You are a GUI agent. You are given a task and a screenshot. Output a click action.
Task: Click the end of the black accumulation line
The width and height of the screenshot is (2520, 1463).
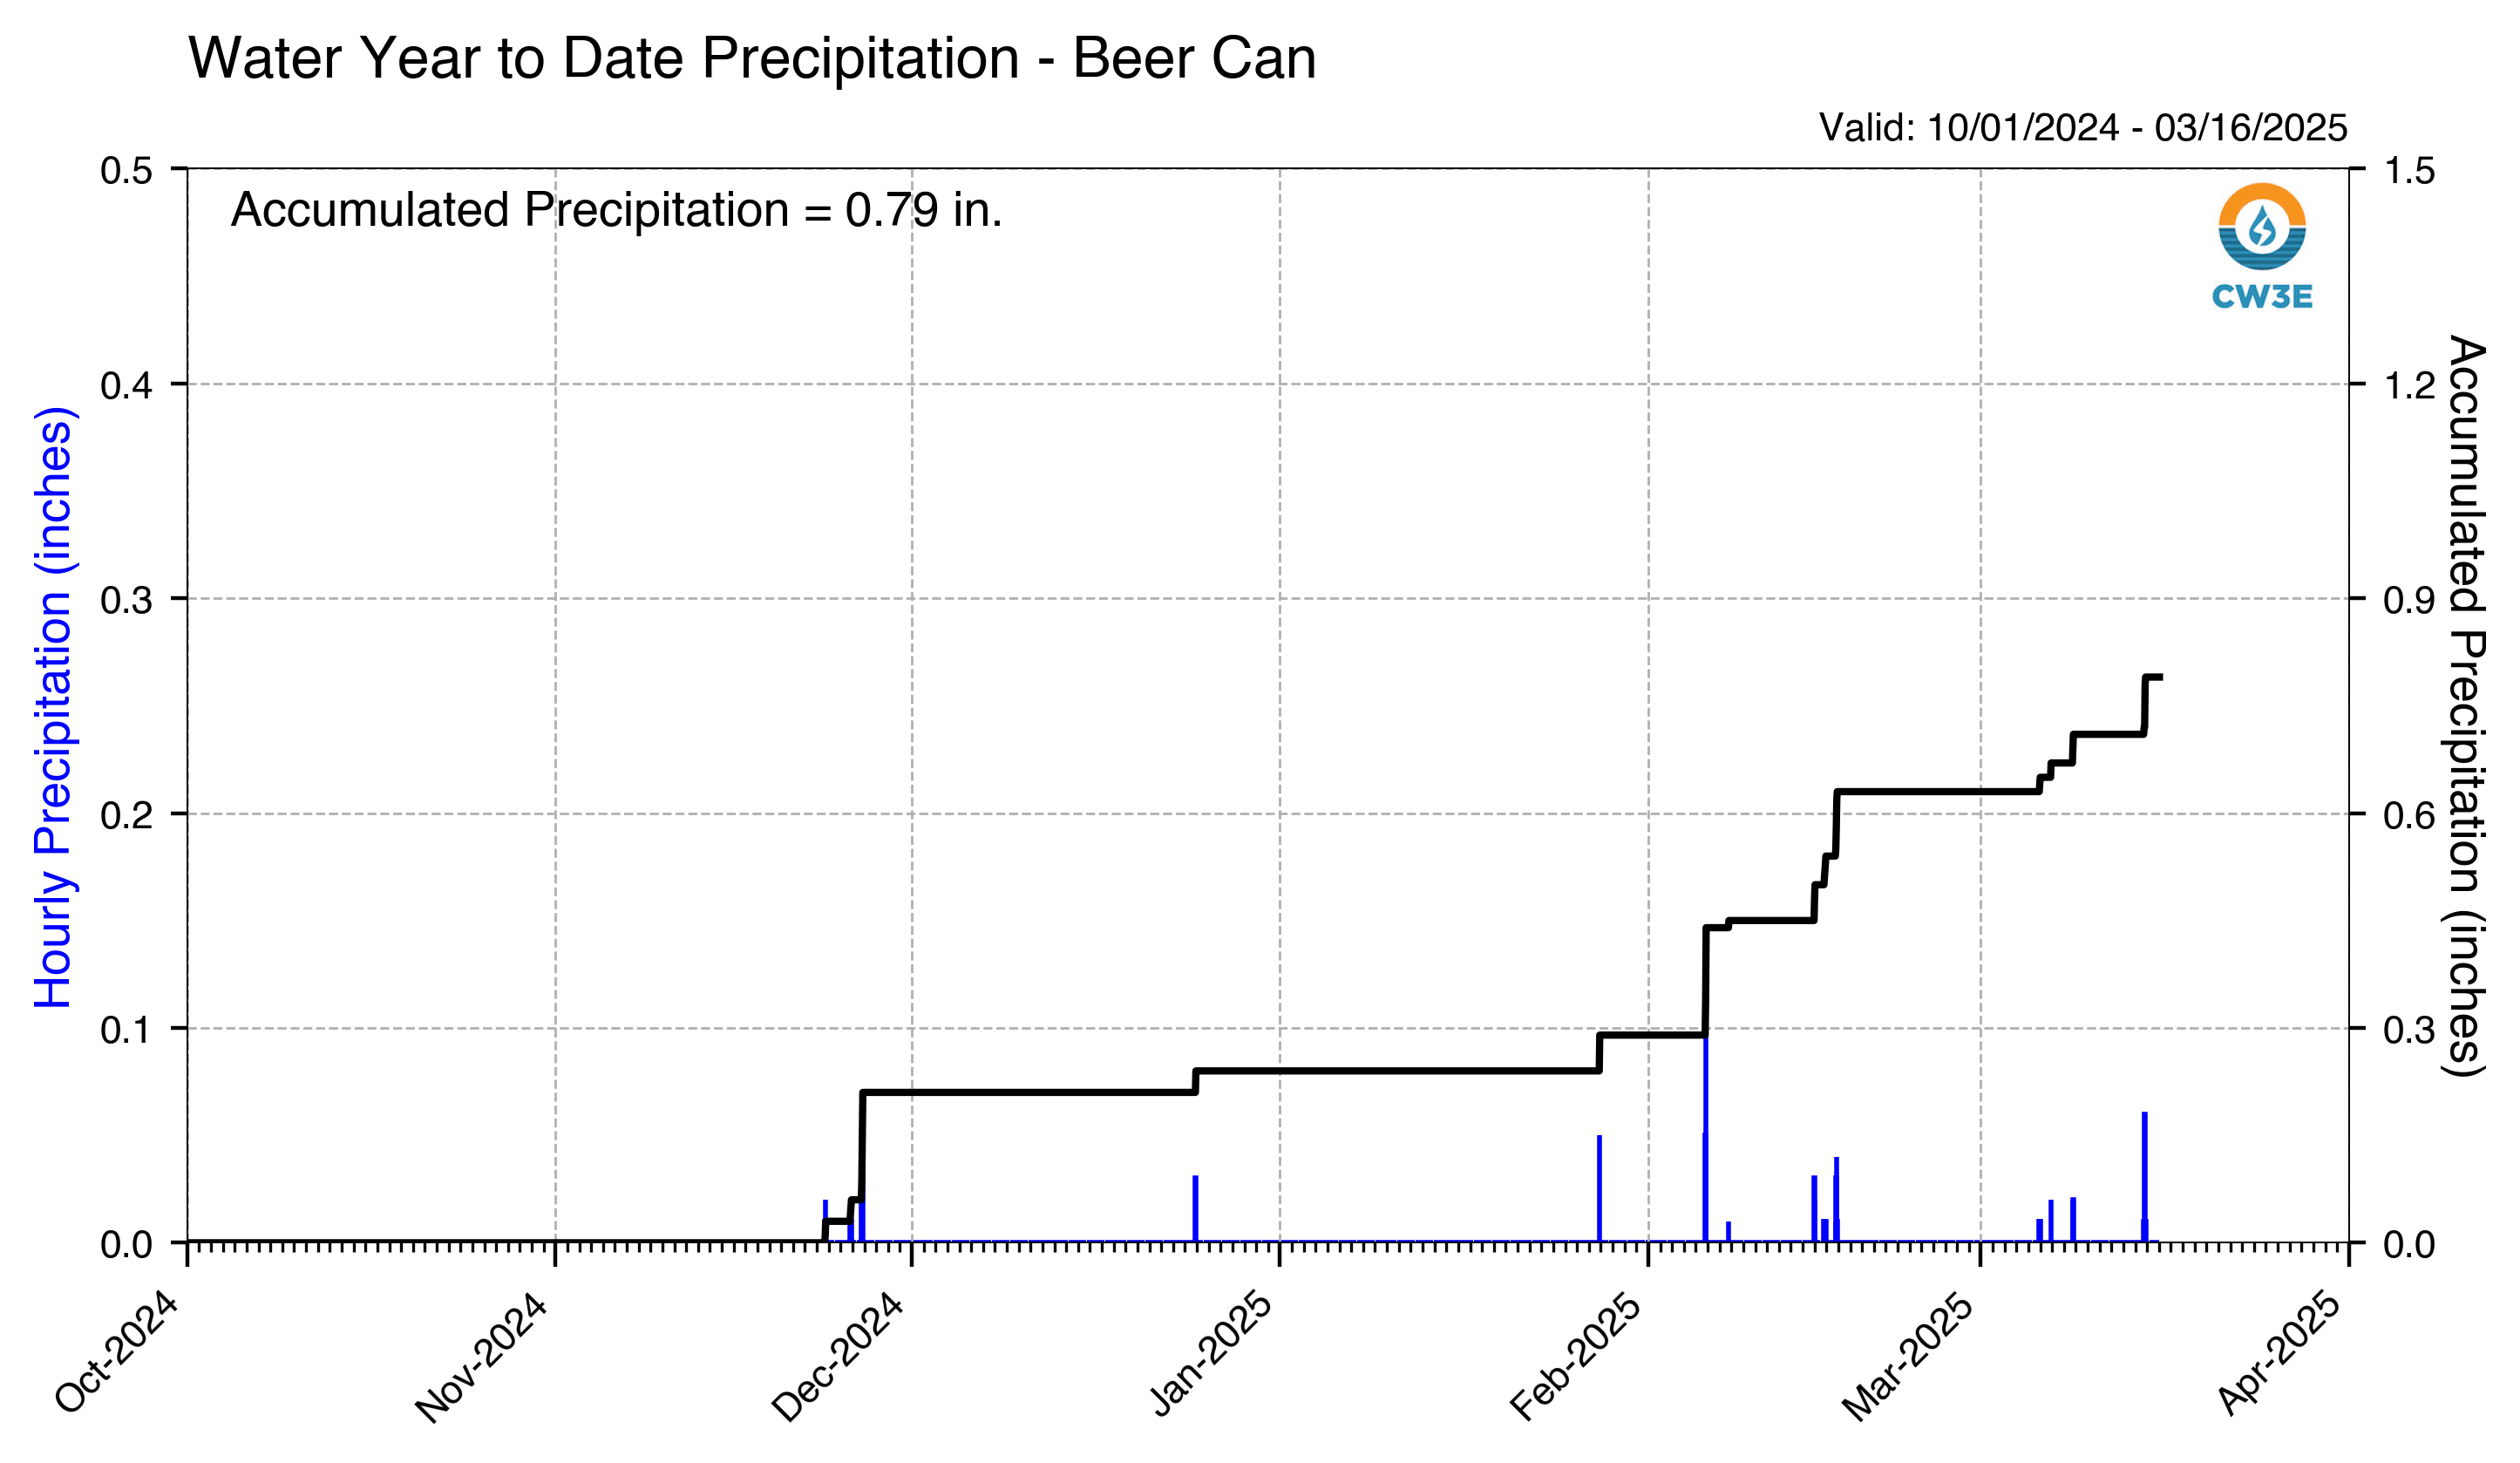click(2161, 678)
